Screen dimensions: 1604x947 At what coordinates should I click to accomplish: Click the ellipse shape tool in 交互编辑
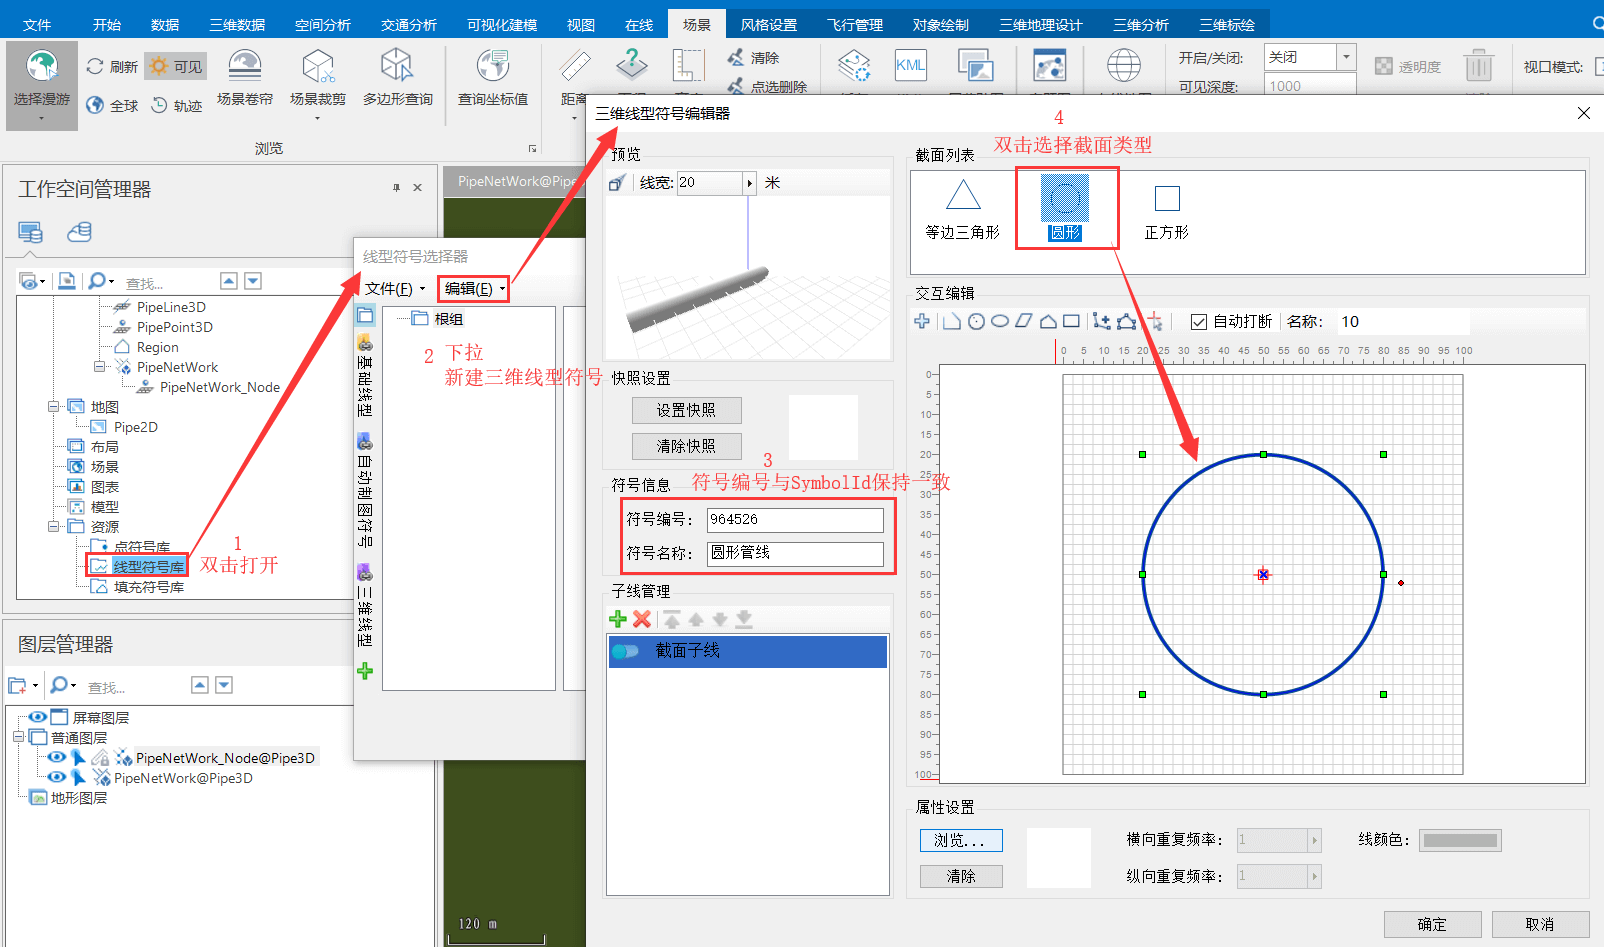tap(999, 321)
